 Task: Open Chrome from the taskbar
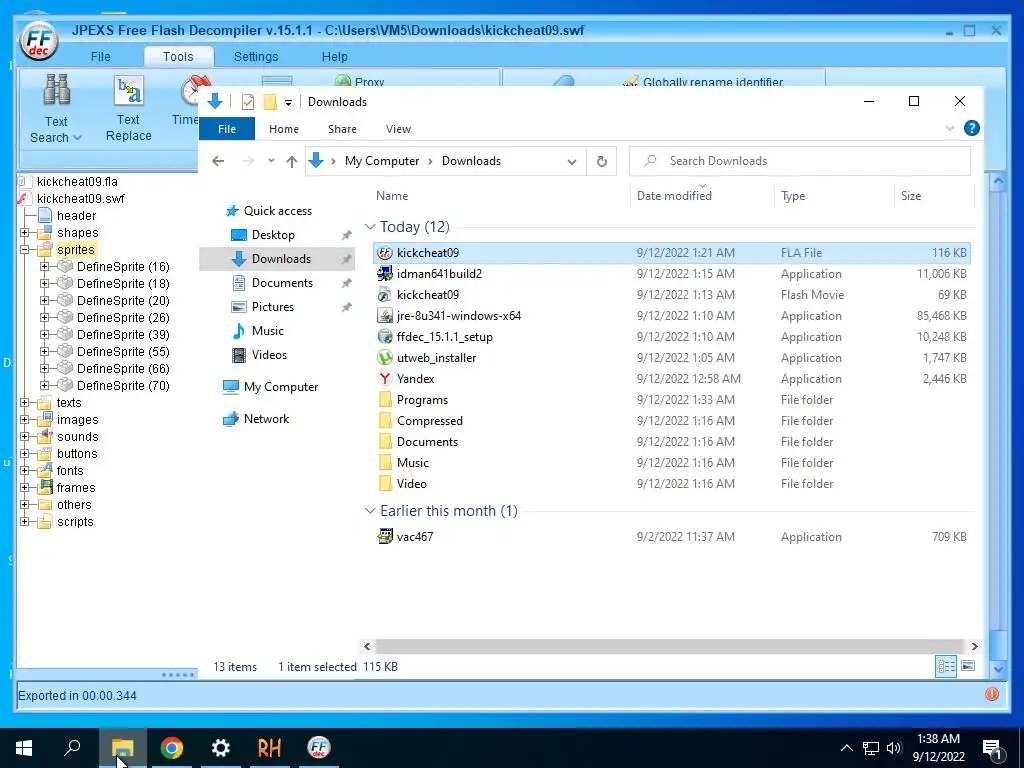click(x=171, y=747)
